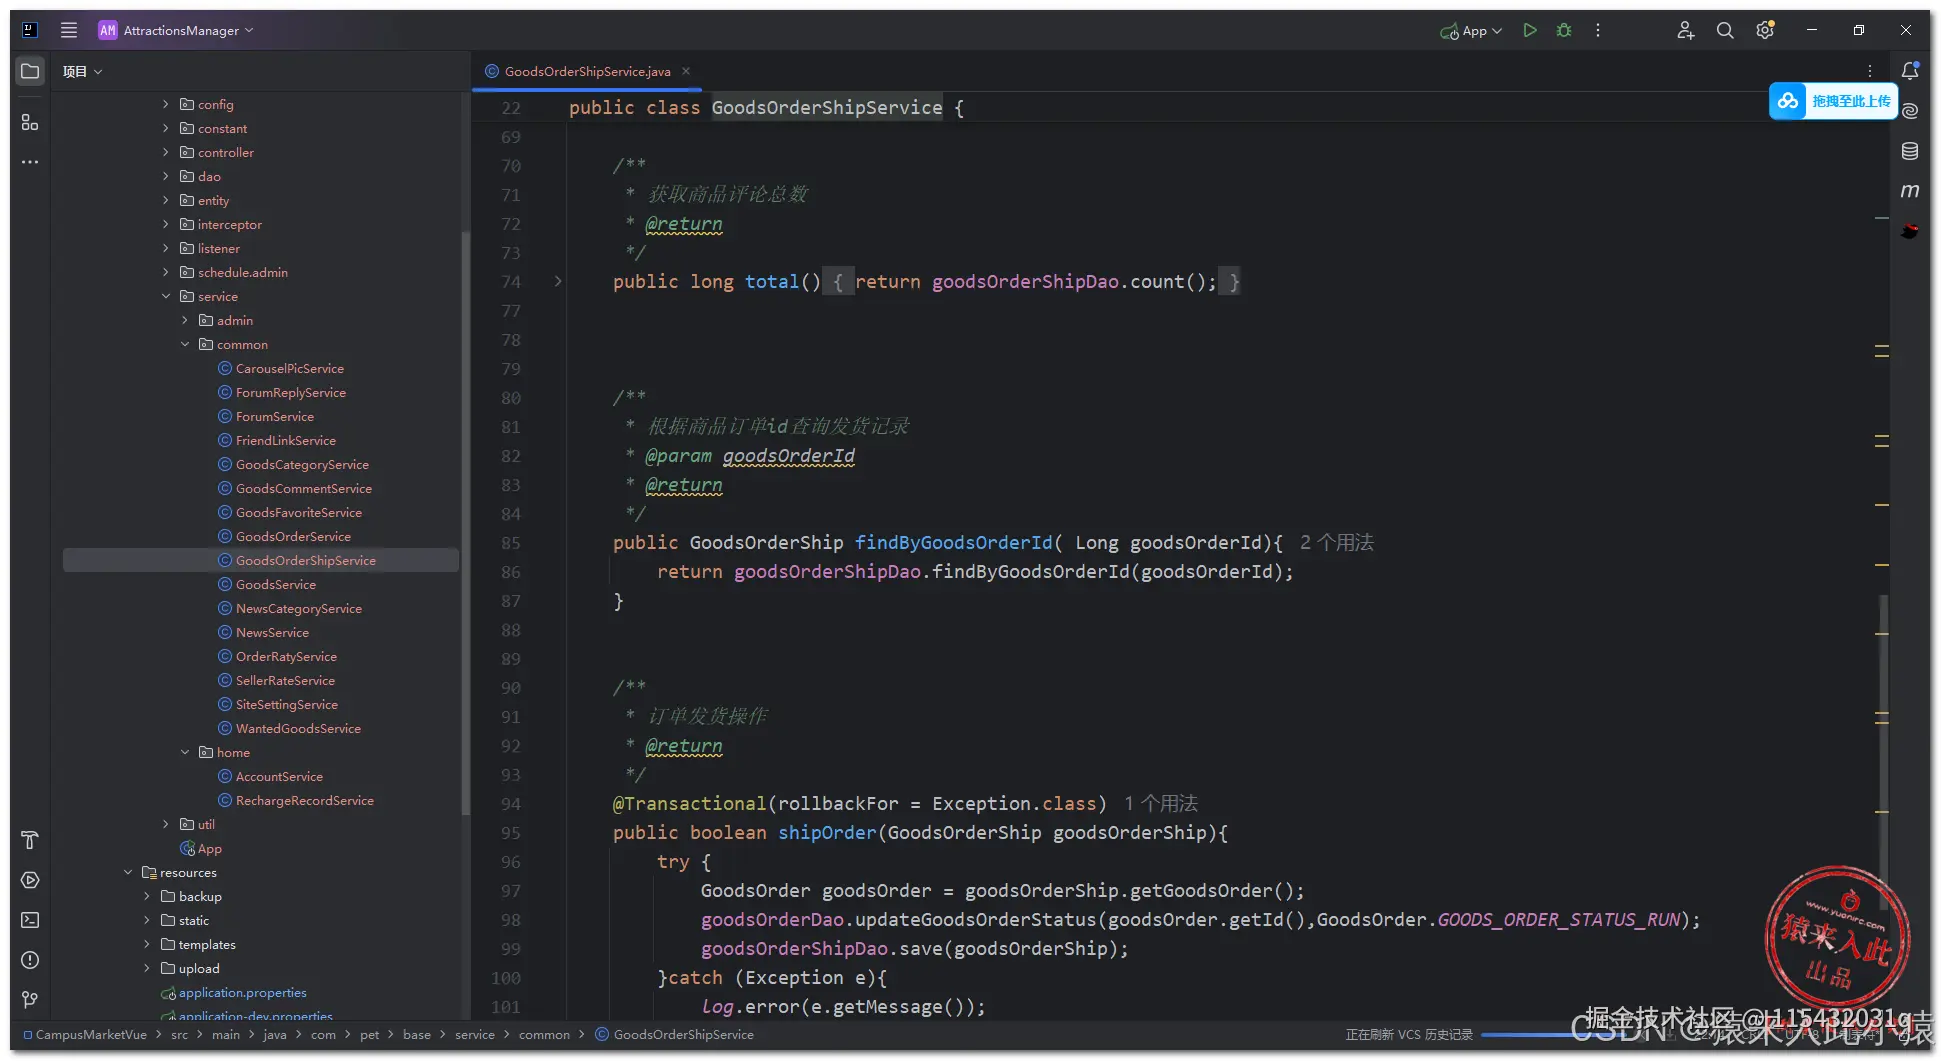Open Search Everywhere magnifier
This screenshot has height=1061, width=1941.
(1725, 30)
